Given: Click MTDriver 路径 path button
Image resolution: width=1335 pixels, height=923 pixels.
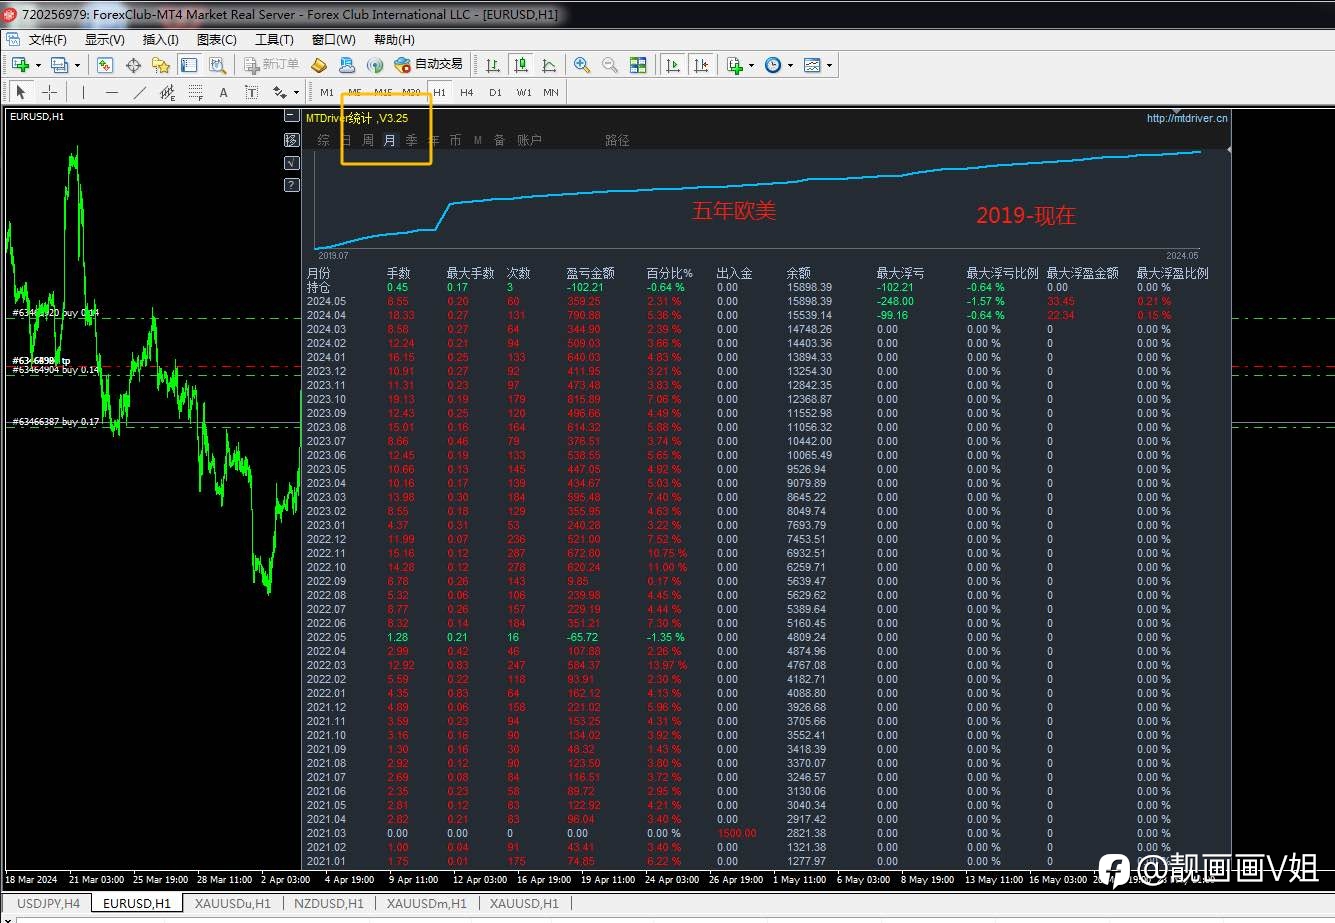Looking at the screenshot, I should 617,140.
